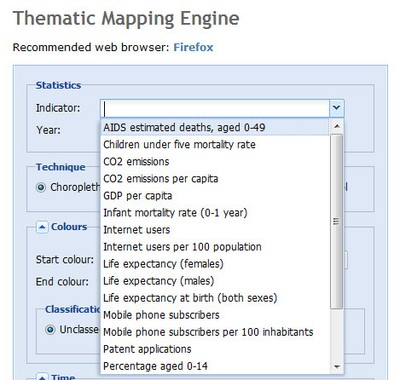Pick Life expectancy (females)
Image resolution: width=400 pixels, height=380 pixels.
(x=215, y=264)
